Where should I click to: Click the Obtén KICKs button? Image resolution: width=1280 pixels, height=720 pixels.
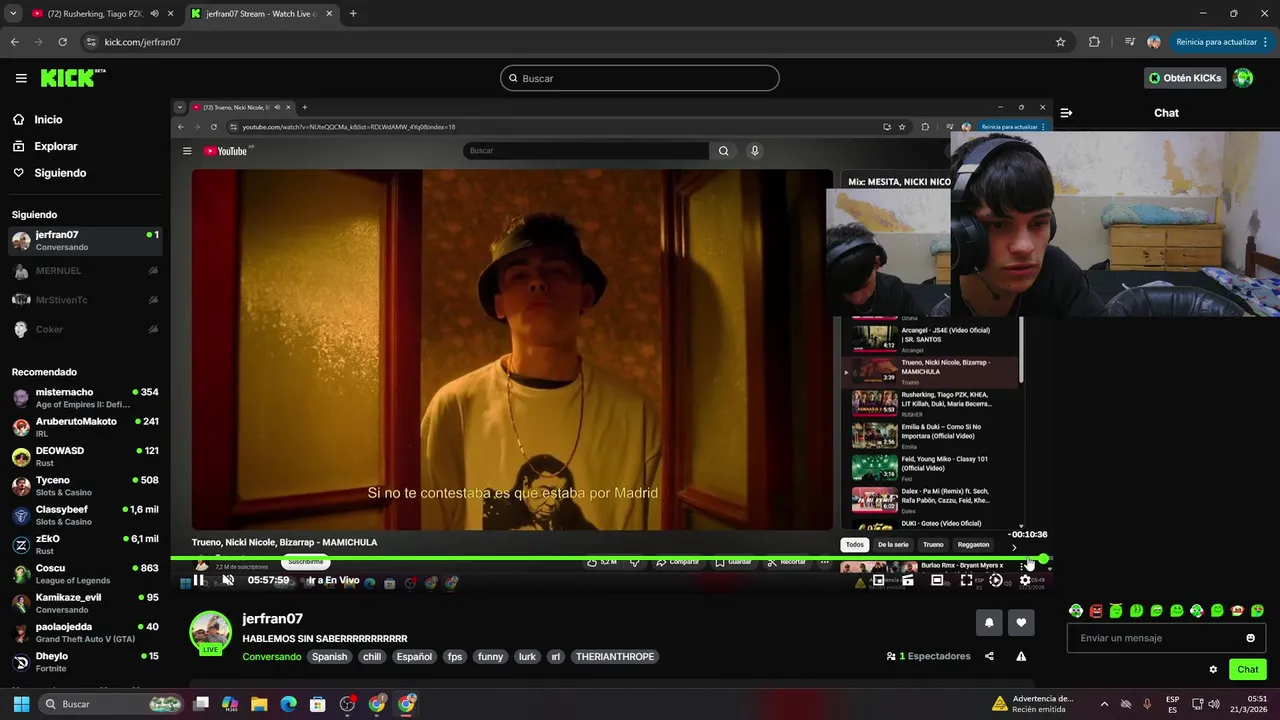pyautogui.click(x=1185, y=78)
